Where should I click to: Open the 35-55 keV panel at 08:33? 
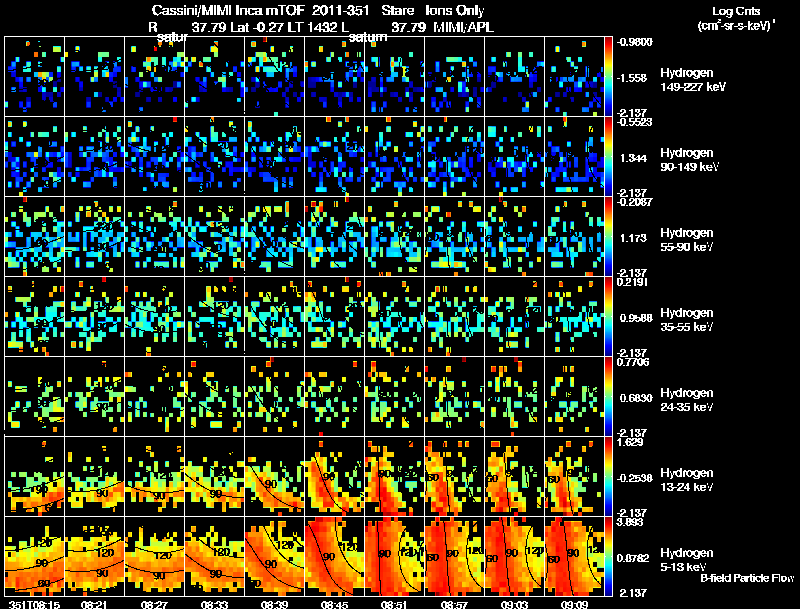[x=214, y=317]
